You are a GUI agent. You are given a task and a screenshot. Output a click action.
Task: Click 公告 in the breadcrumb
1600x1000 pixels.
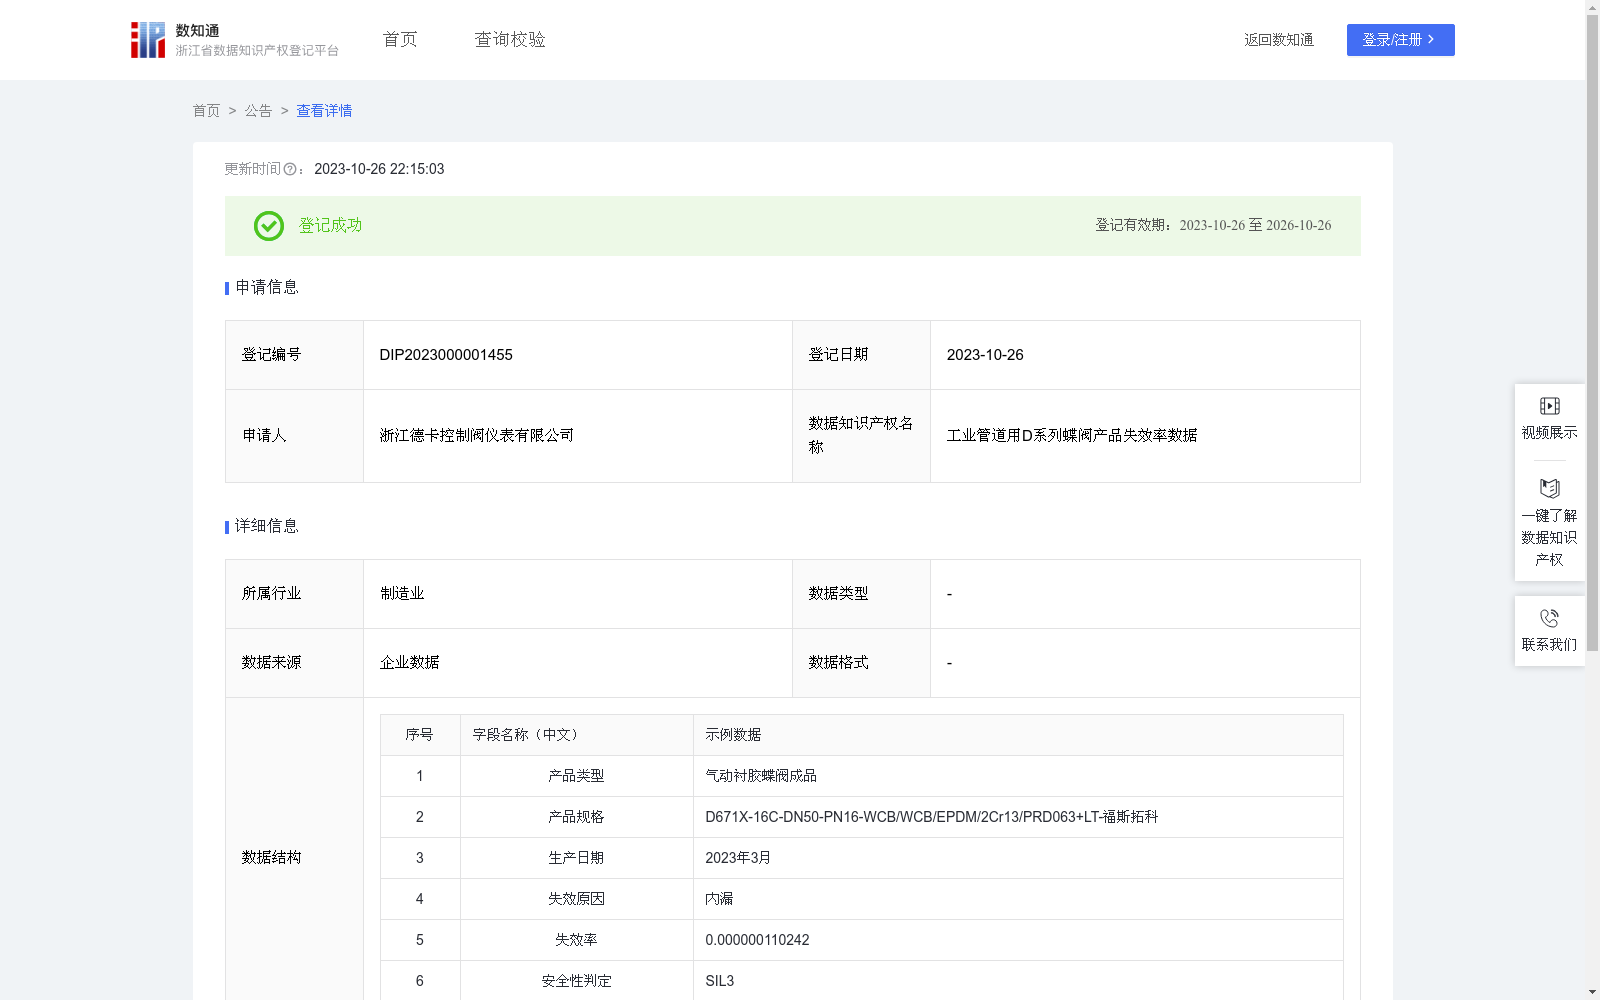pyautogui.click(x=258, y=111)
